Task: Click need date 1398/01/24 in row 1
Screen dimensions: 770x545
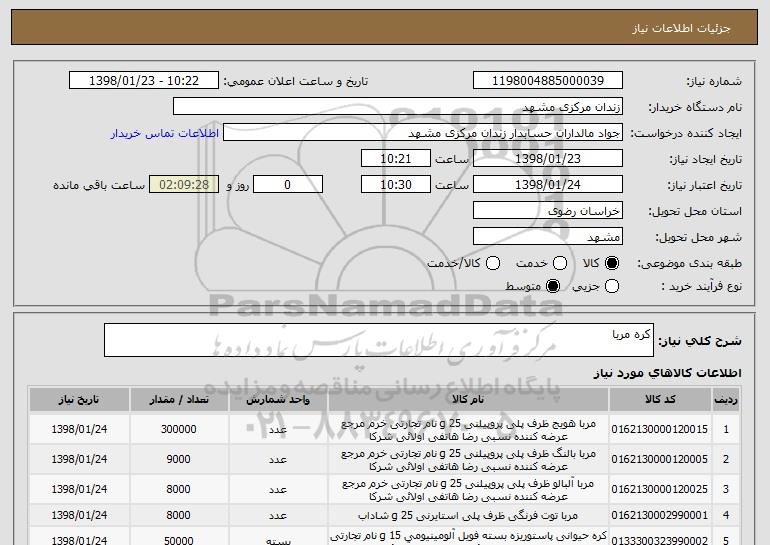Action: pyautogui.click(x=79, y=429)
